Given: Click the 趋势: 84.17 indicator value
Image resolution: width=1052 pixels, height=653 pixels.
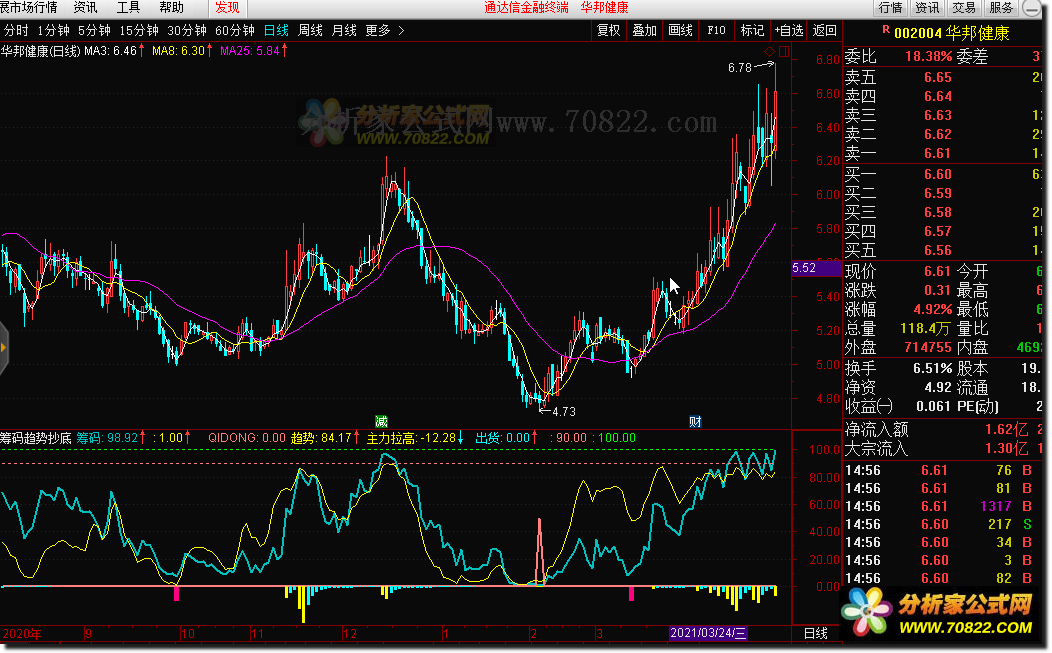Looking at the screenshot, I should tap(323, 438).
